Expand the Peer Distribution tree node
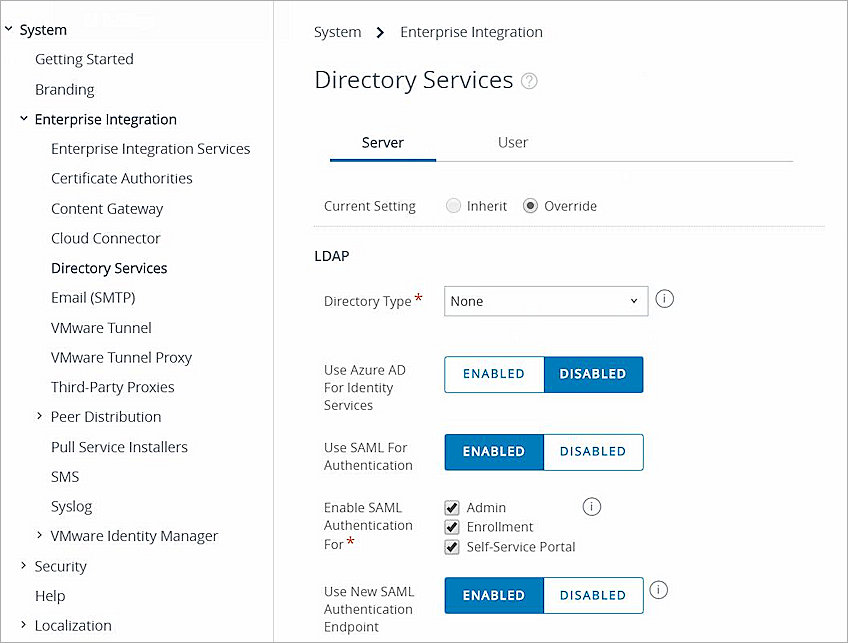 40,416
